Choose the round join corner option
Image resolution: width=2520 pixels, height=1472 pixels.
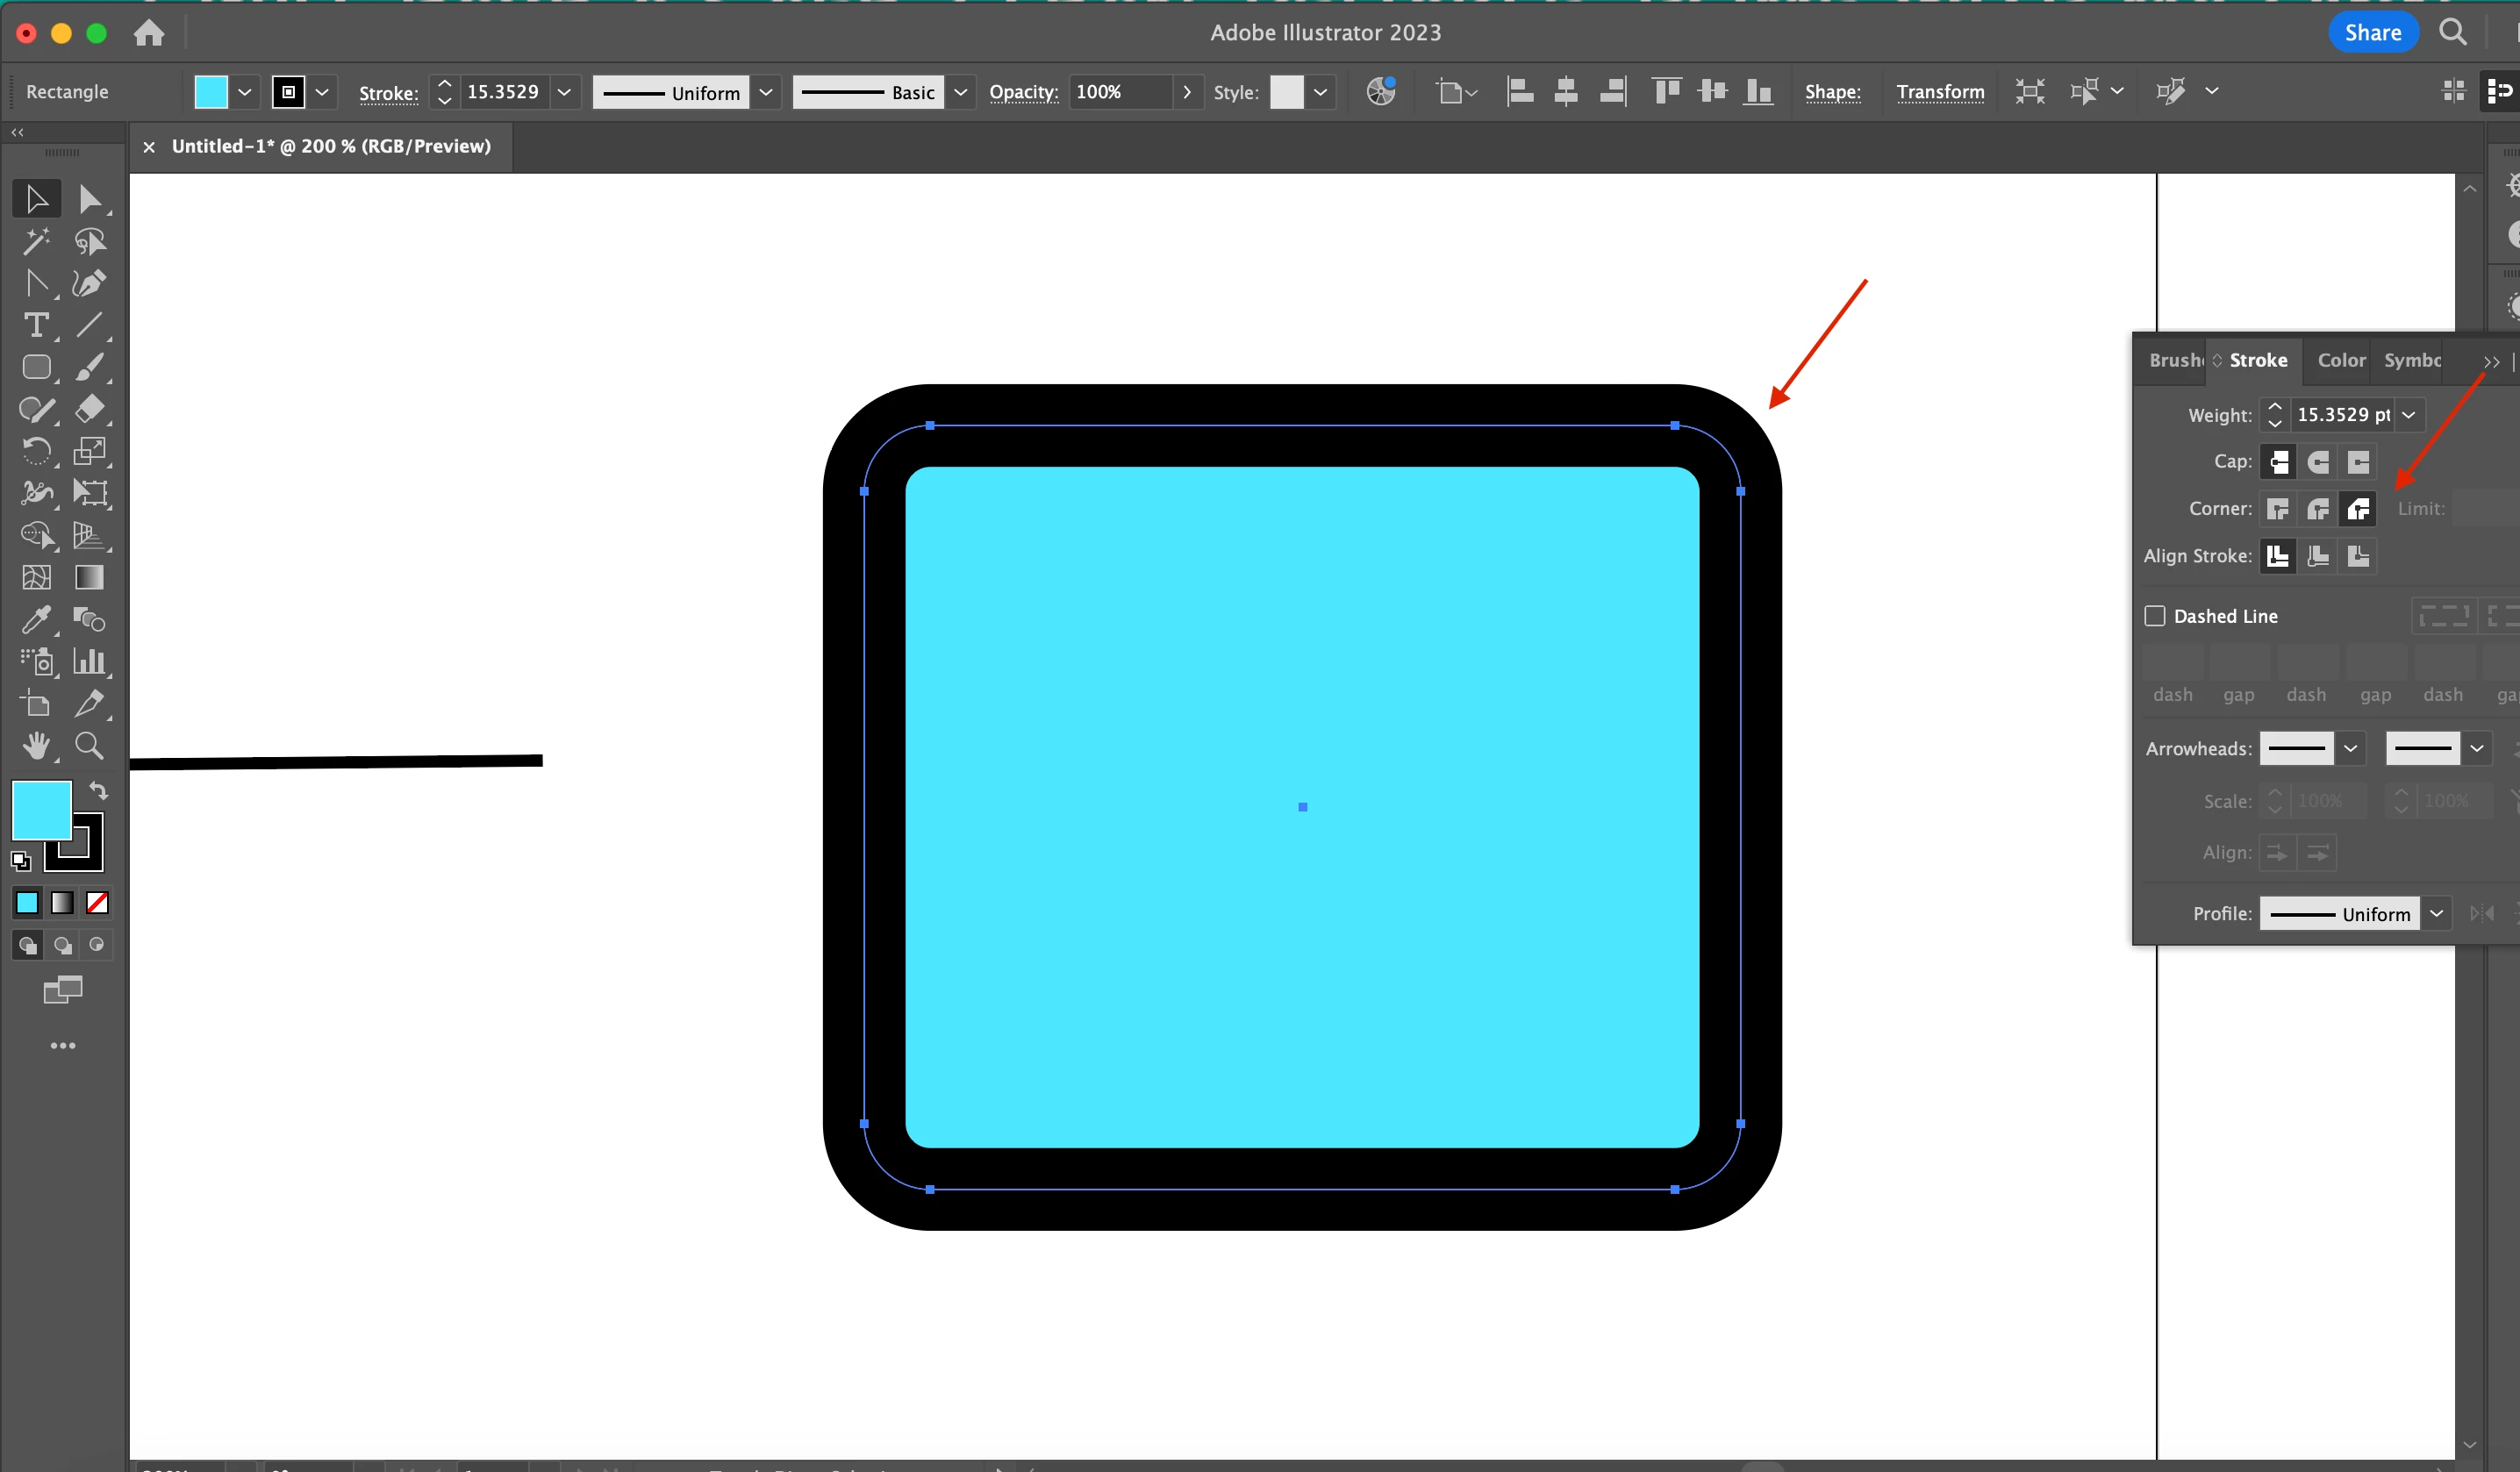tap(2318, 509)
